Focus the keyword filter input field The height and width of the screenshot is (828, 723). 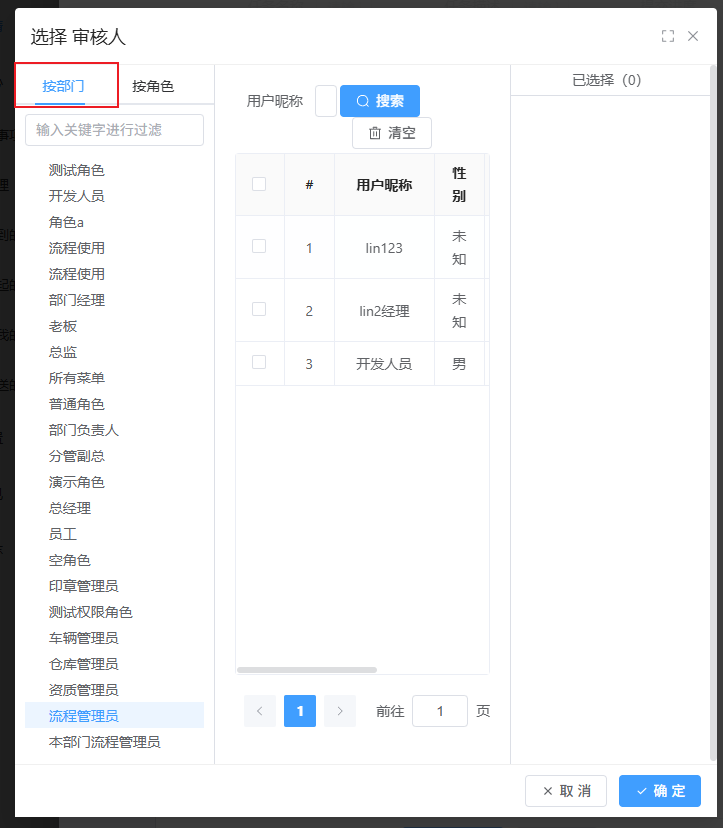[114, 130]
